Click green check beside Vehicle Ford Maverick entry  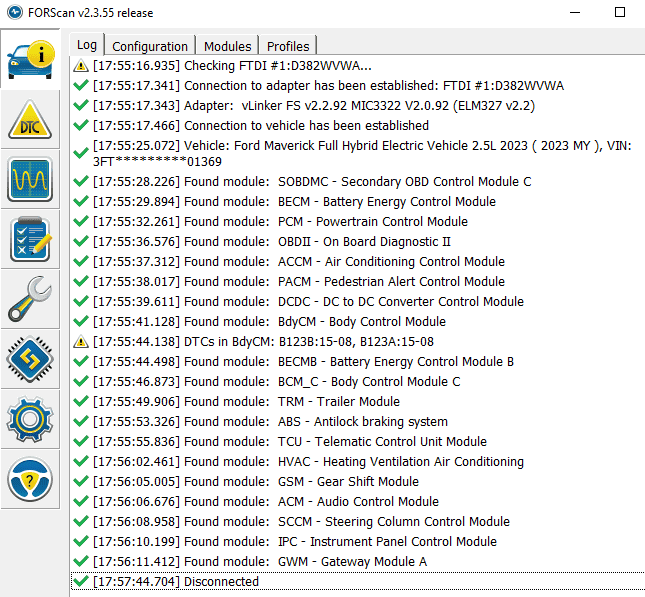click(x=81, y=153)
